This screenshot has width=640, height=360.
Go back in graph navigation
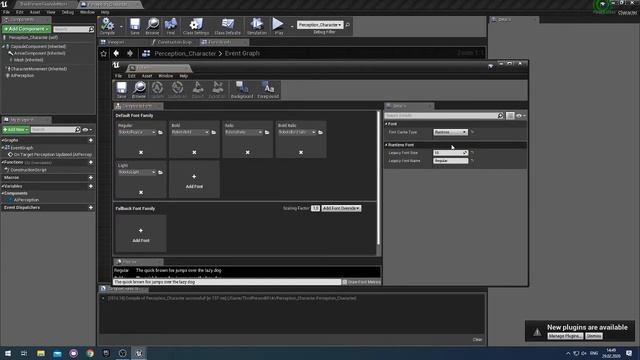coord(116,53)
